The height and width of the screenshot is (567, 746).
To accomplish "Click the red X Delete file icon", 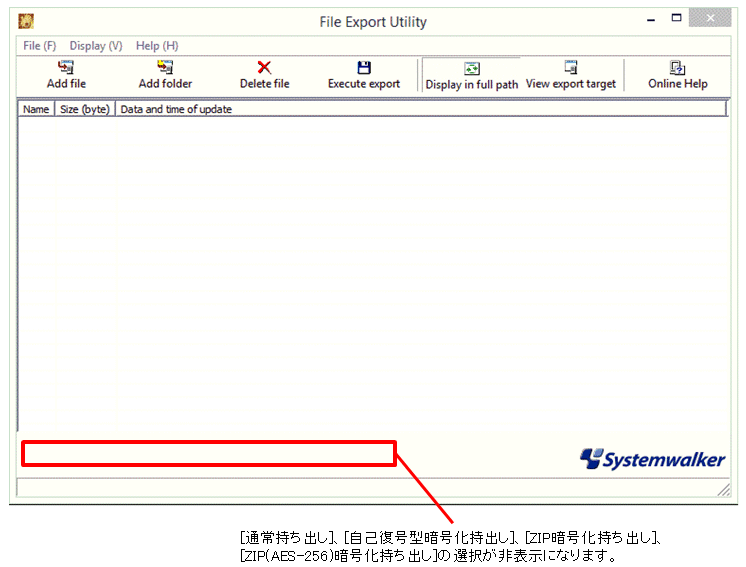I will coord(264,68).
